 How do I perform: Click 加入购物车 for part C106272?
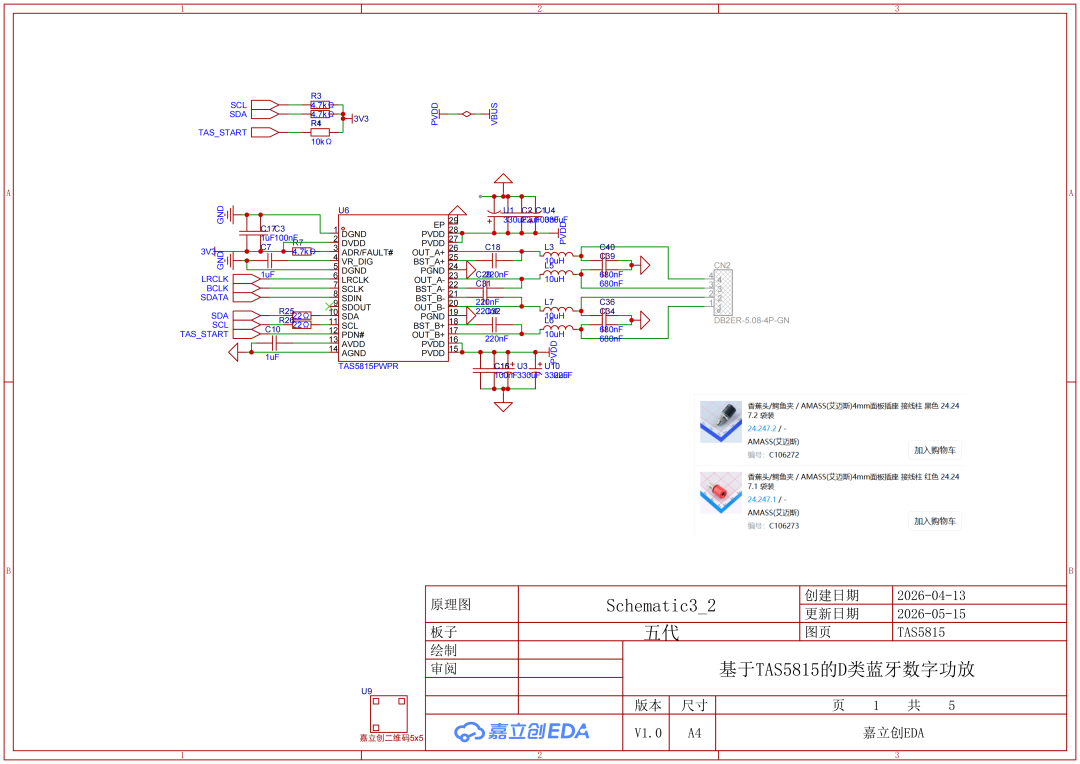tap(935, 450)
